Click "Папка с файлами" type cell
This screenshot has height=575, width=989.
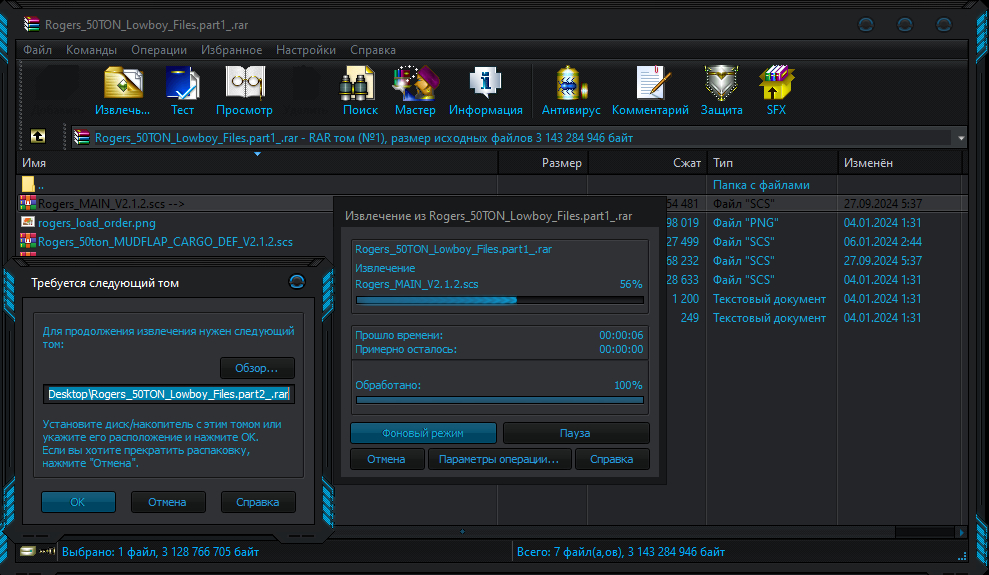pyautogui.click(x=761, y=185)
